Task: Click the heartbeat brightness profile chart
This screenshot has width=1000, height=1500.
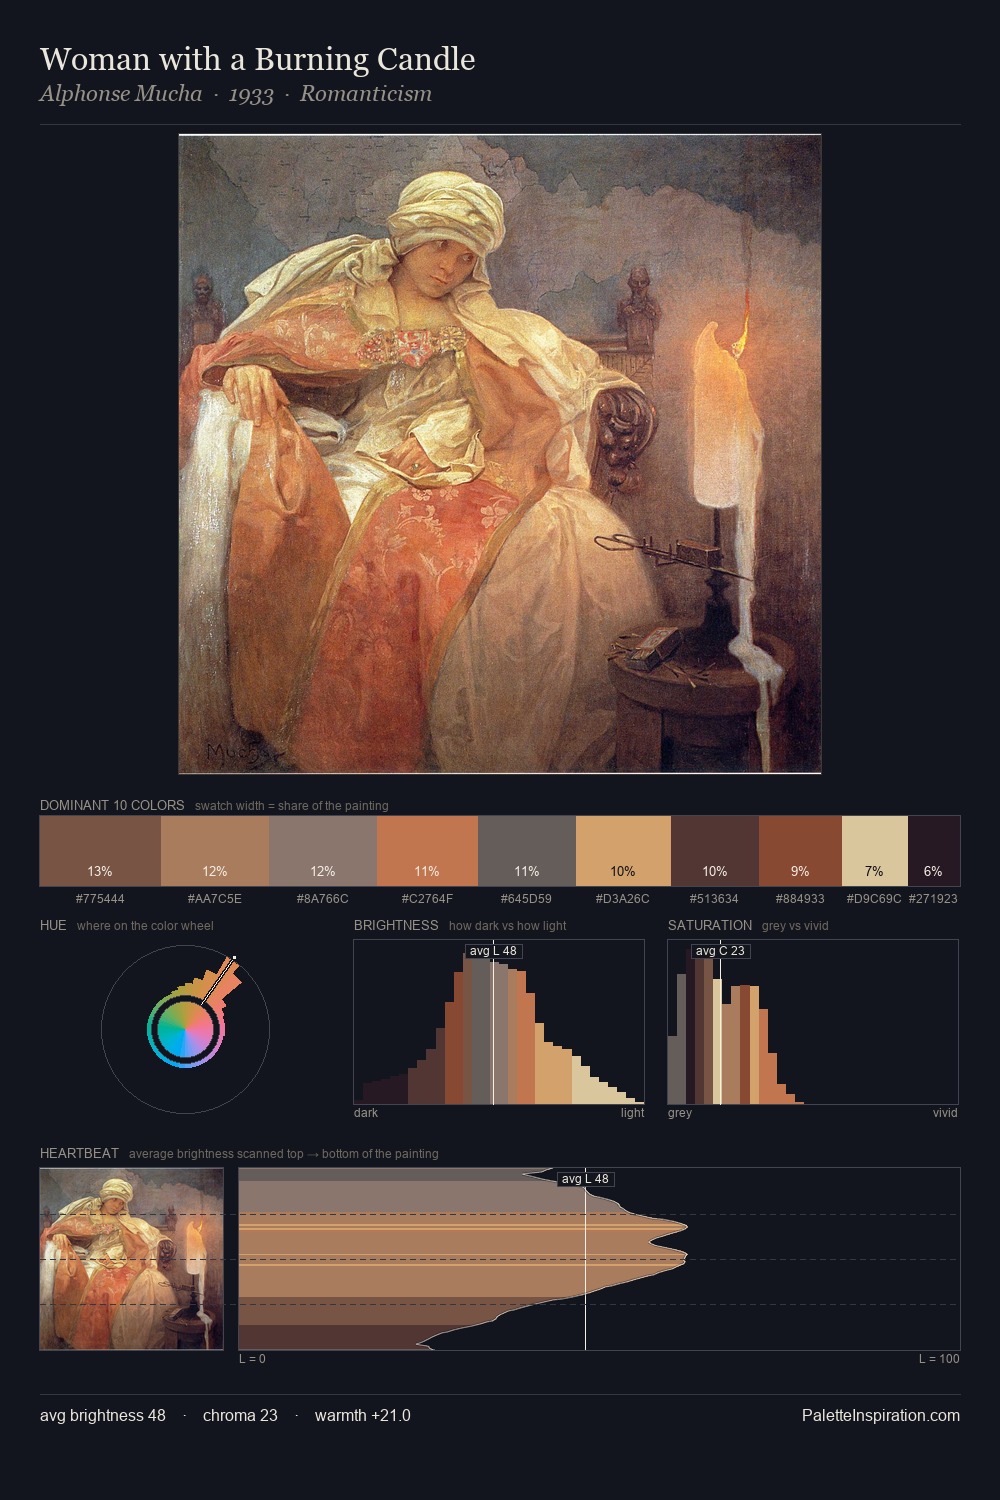Action: tap(599, 1259)
